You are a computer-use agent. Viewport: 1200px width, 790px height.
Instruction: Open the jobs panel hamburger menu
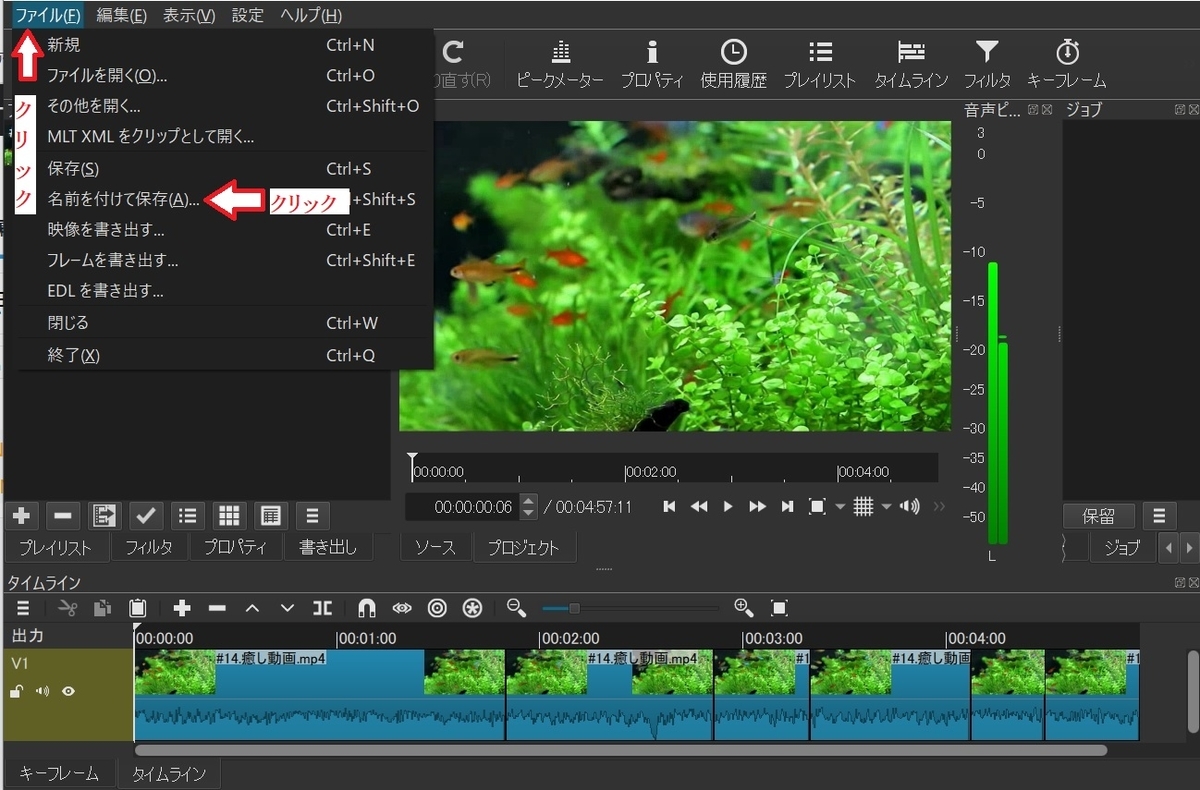pos(1160,516)
